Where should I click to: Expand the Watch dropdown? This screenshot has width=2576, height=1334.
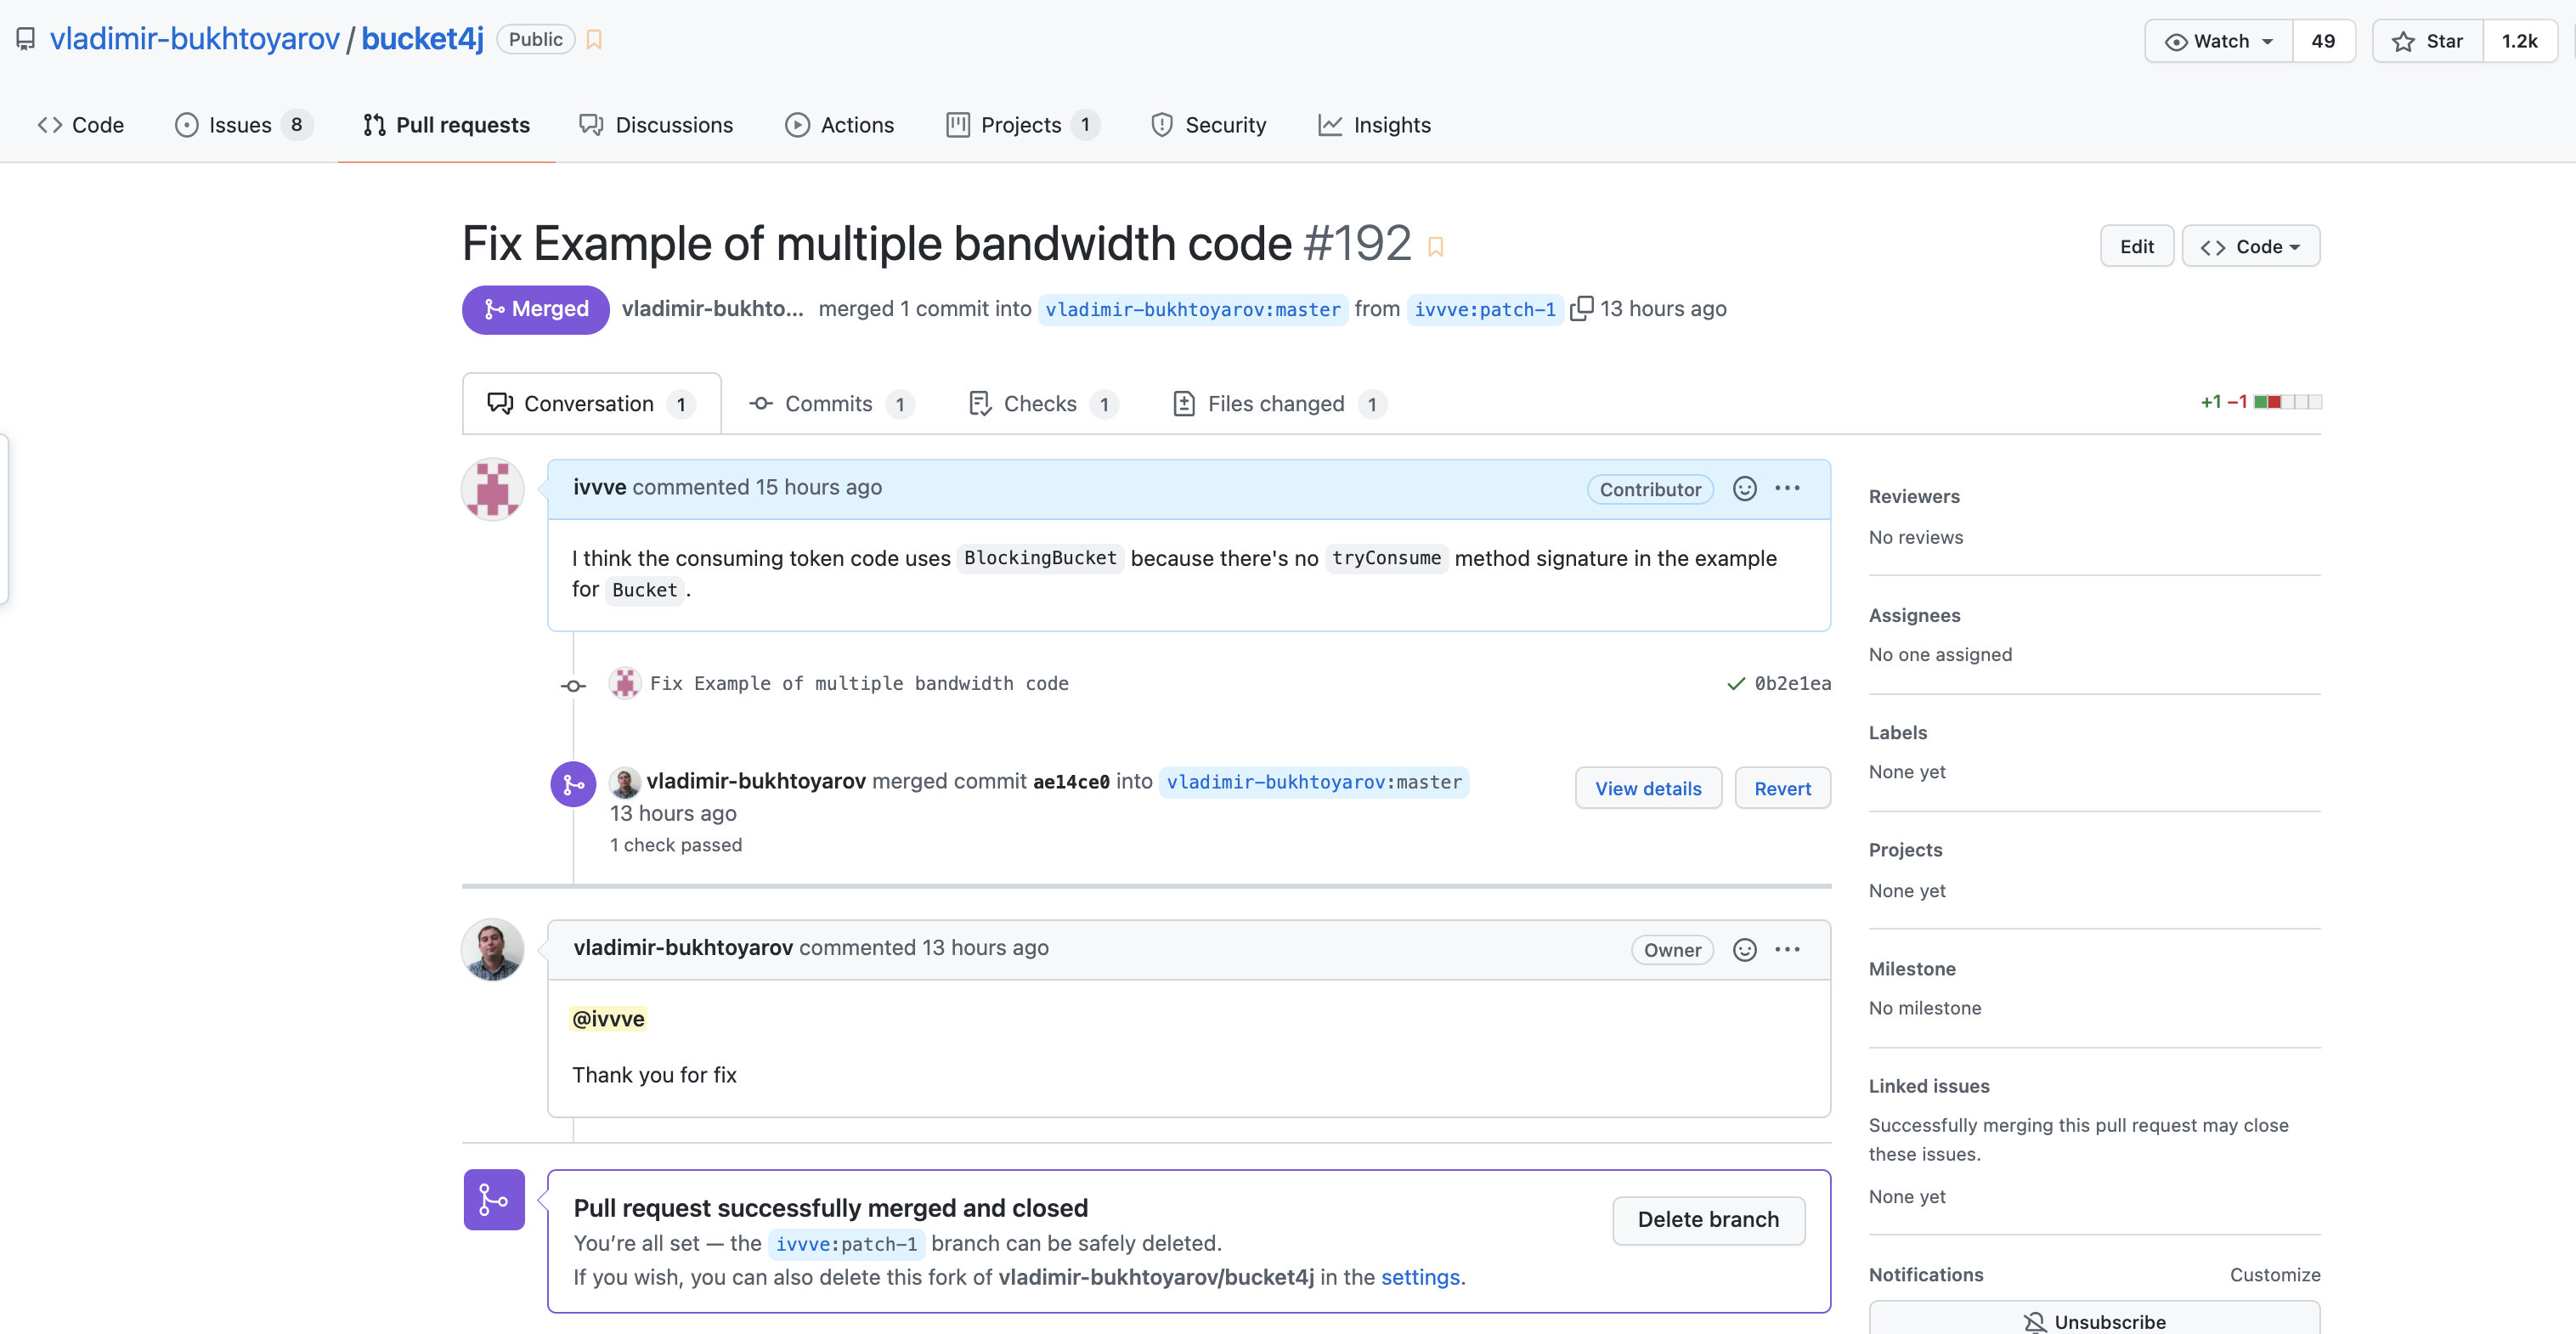click(2218, 41)
